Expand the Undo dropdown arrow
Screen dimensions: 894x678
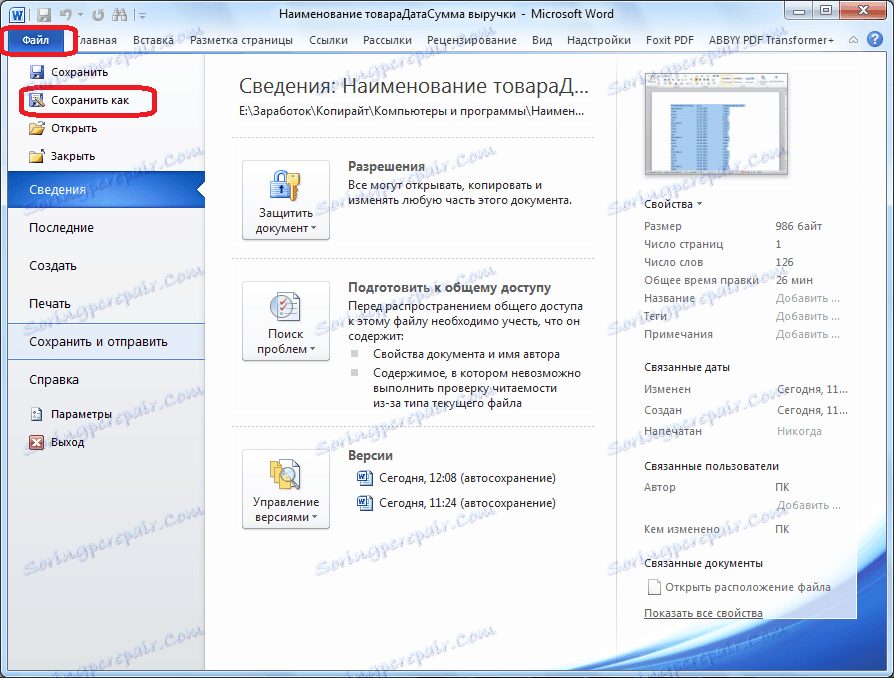(80, 14)
